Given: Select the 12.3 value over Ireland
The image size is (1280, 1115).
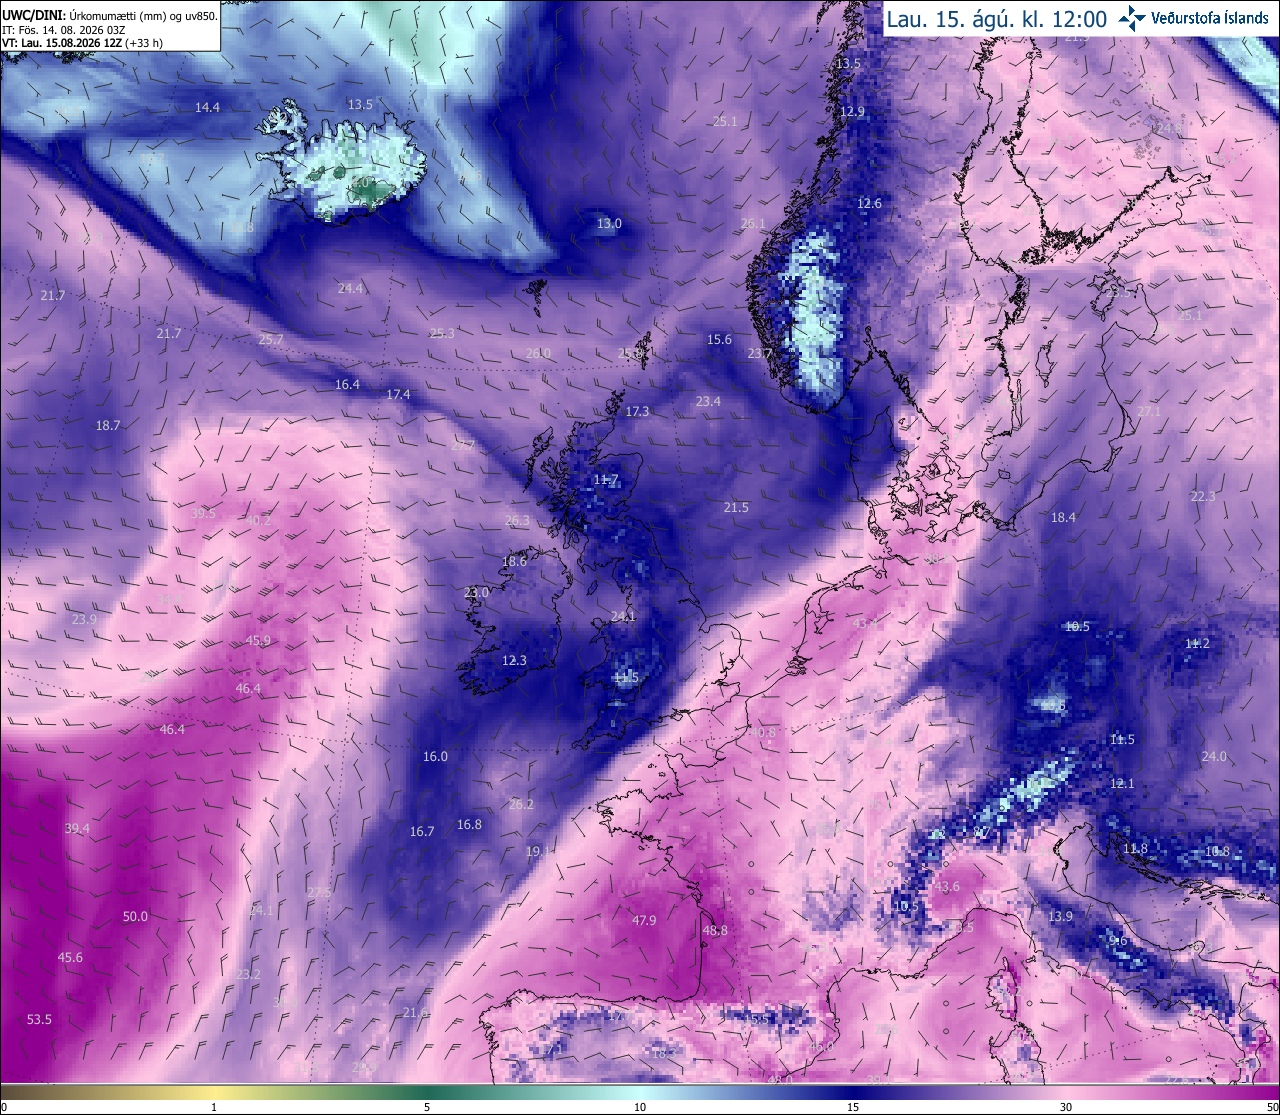Looking at the screenshot, I should click(514, 660).
